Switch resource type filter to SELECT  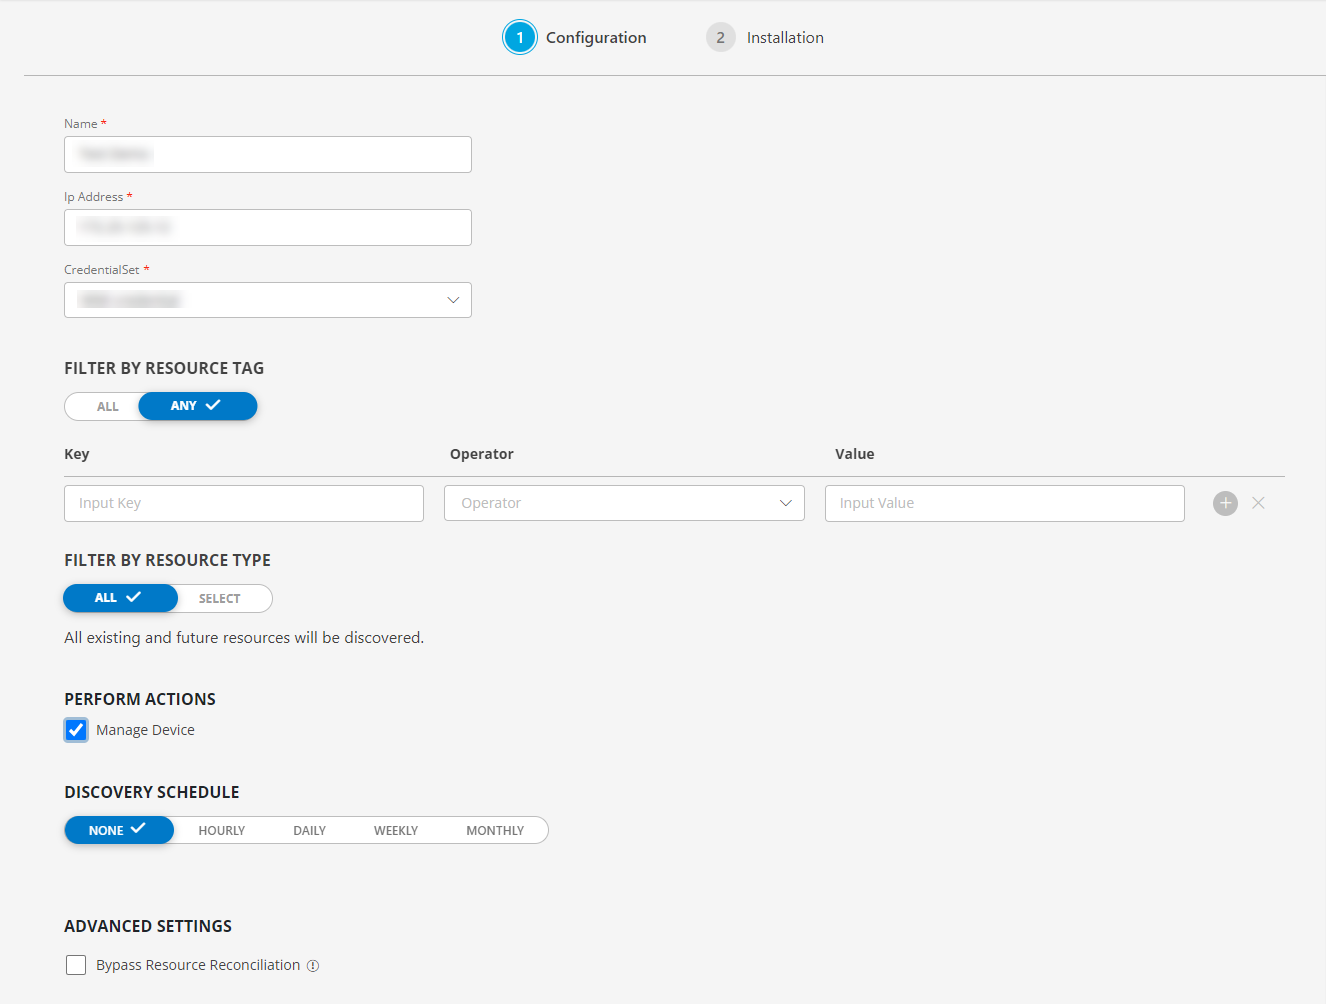pyautogui.click(x=220, y=598)
